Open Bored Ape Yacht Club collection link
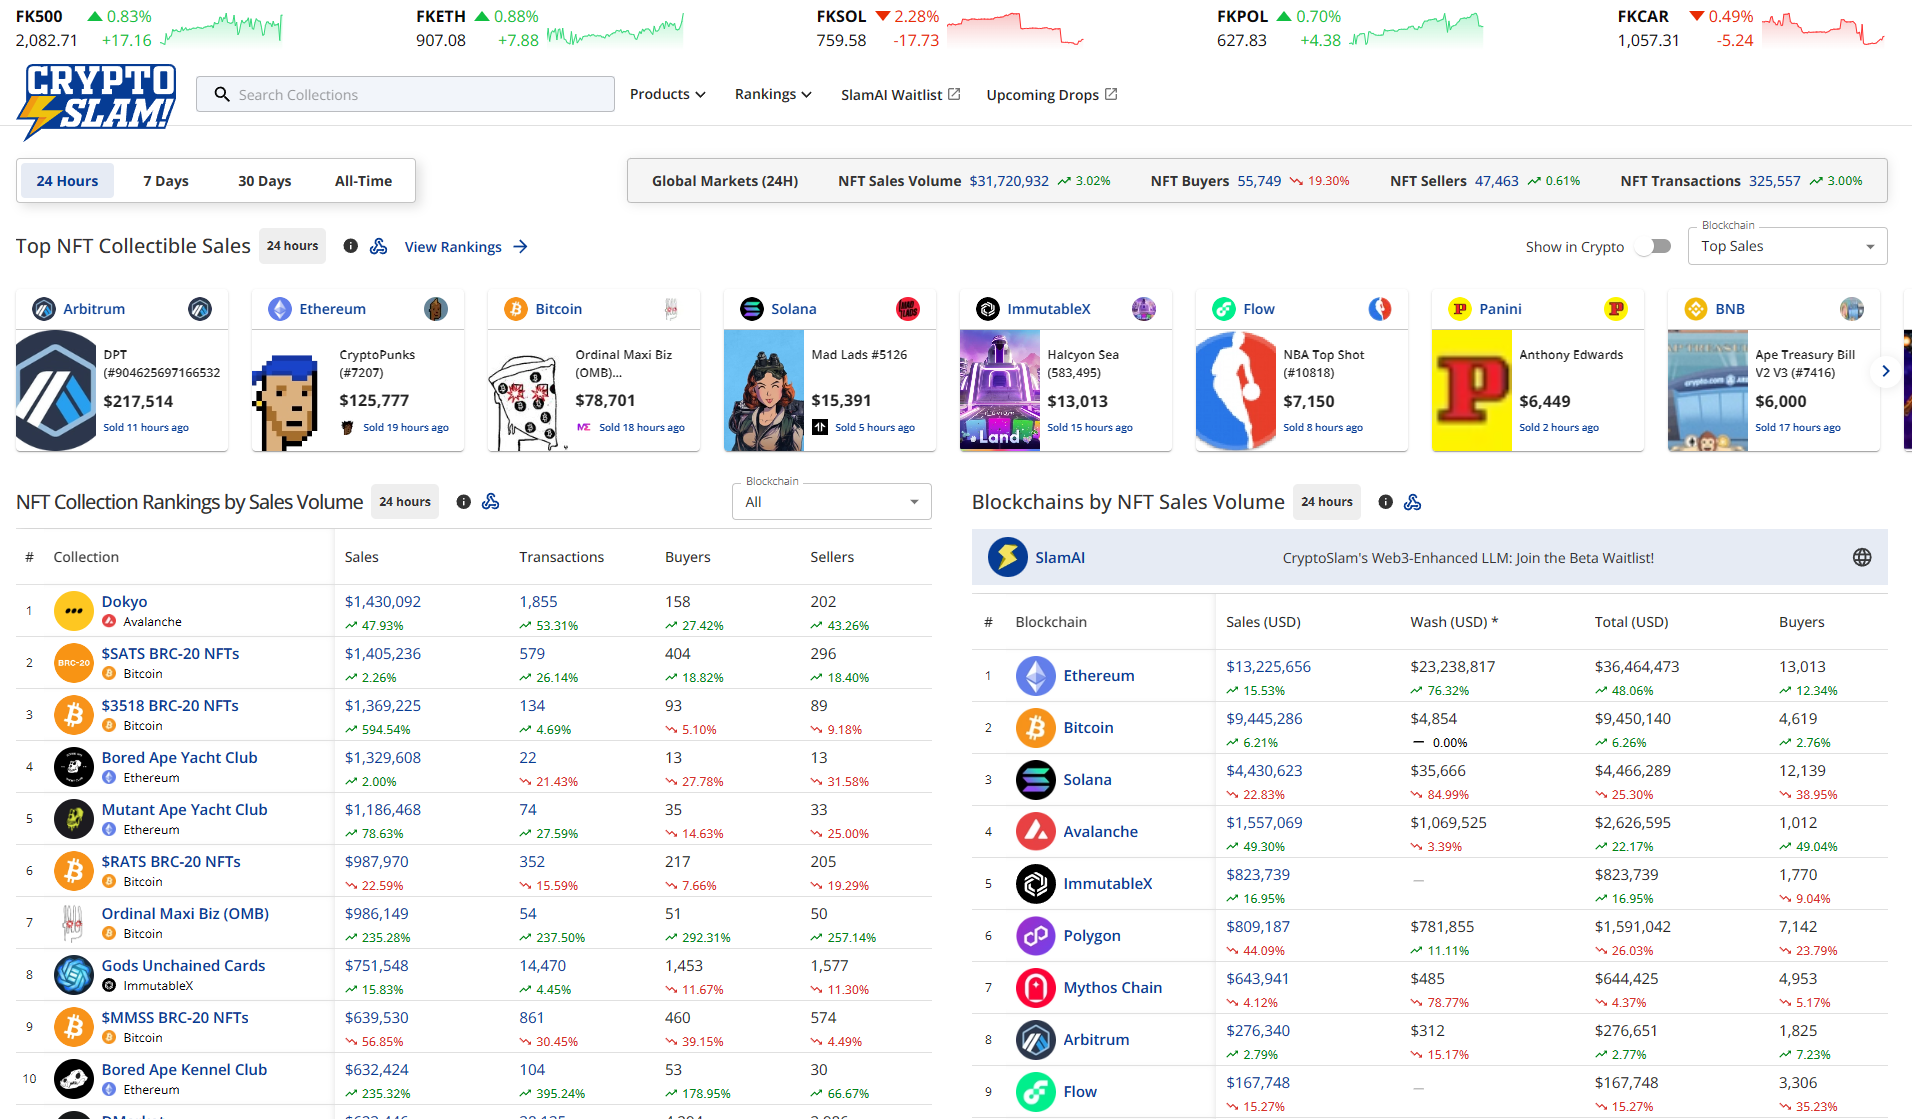The width and height of the screenshot is (1922, 1119). tap(179, 757)
